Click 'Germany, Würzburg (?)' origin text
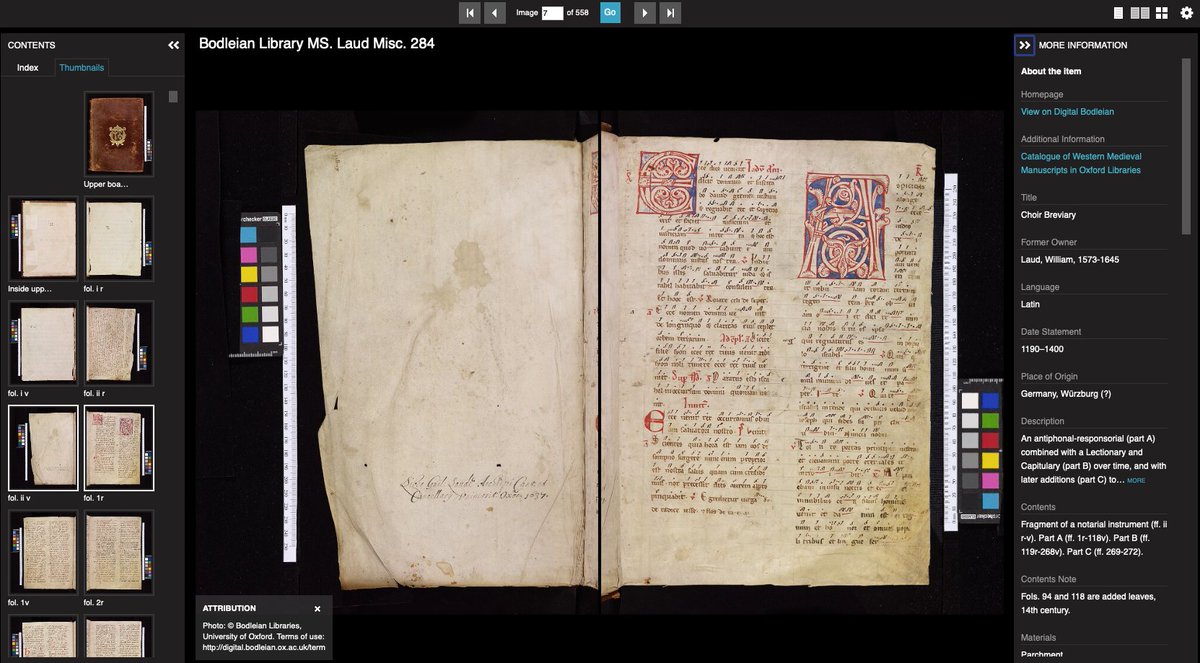Image resolution: width=1200 pixels, height=663 pixels. pyautogui.click(x=1066, y=394)
